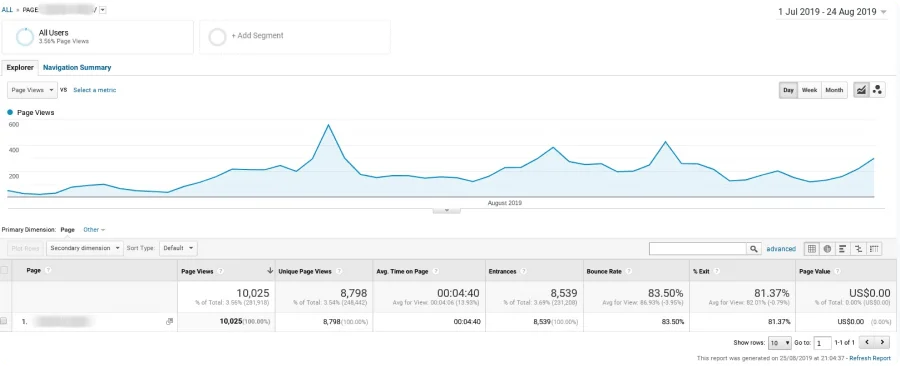This screenshot has height=366, width=900.
Task: Sort by the Bounce Rate column
Action: tap(604, 271)
